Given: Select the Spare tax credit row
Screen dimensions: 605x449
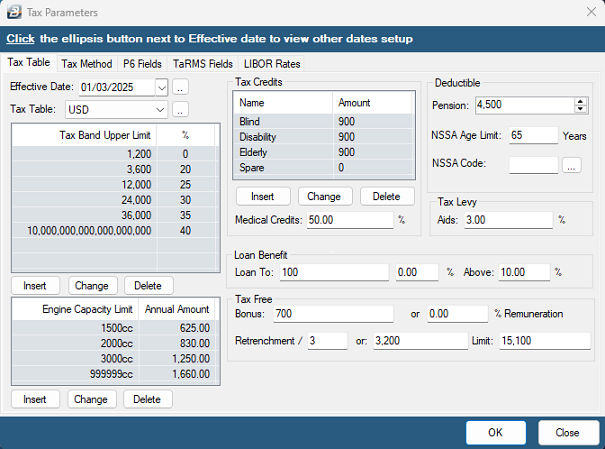Looking at the screenshot, I should 323,167.
